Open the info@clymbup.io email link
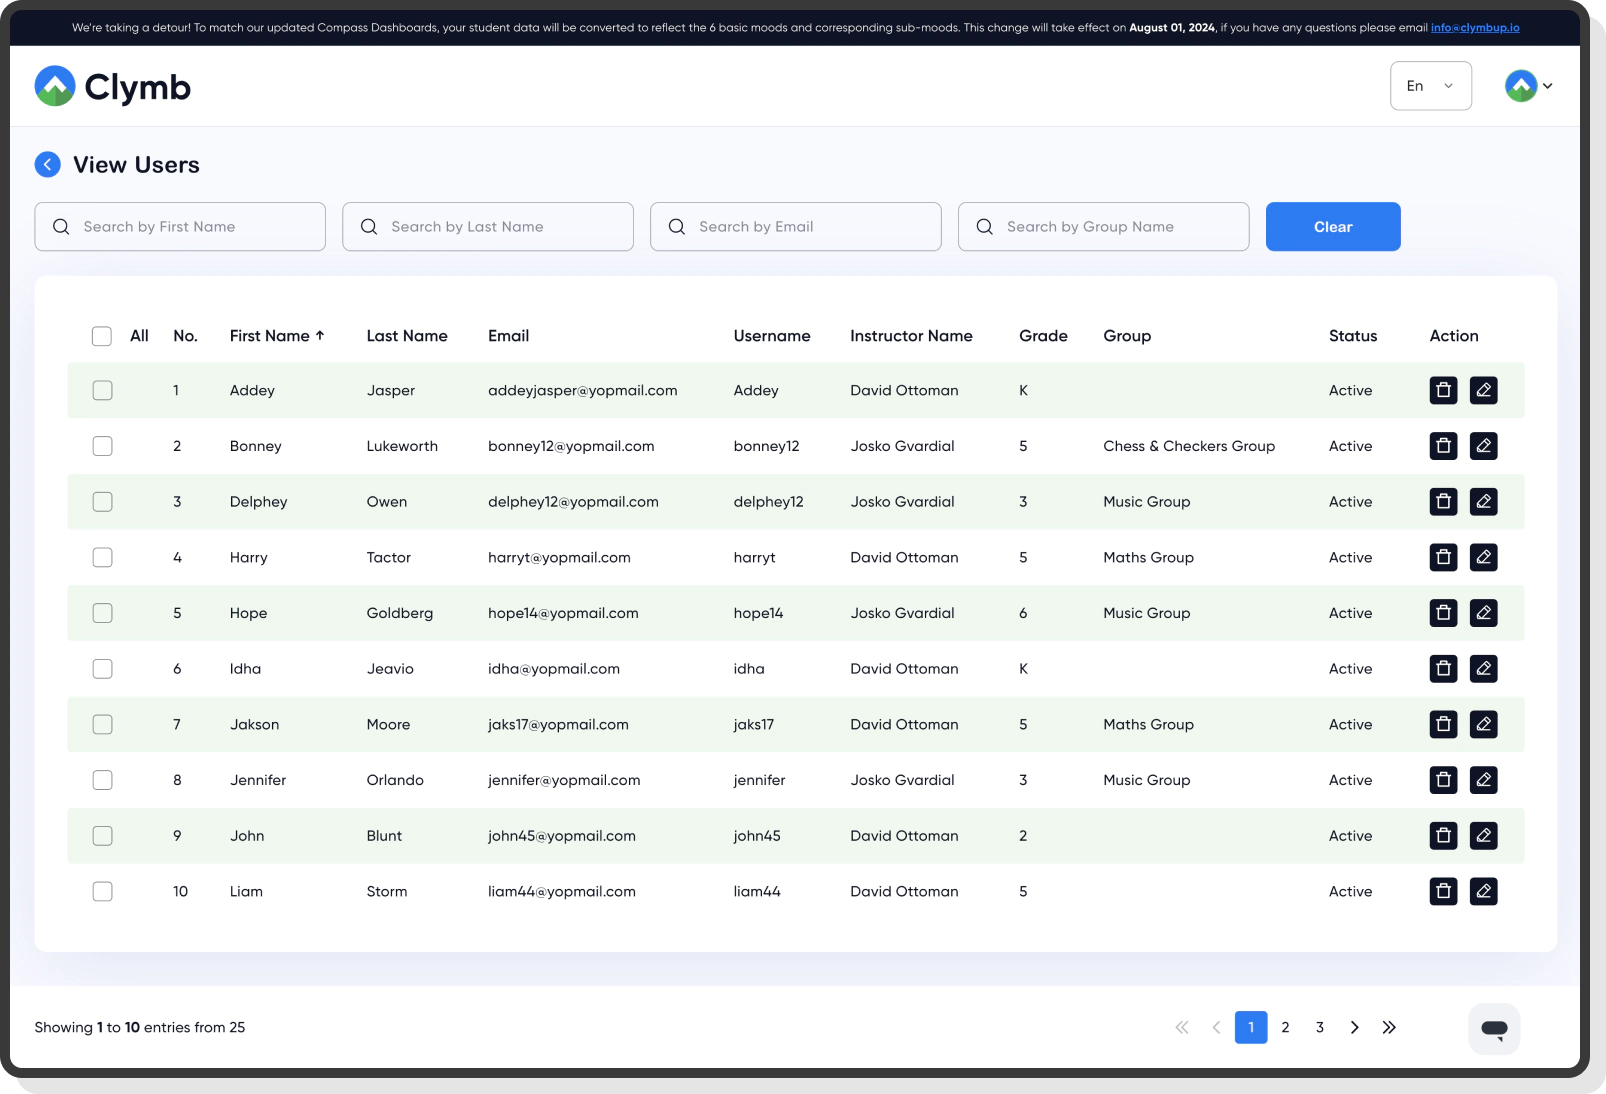Viewport: 1606px width, 1094px height. click(1474, 28)
